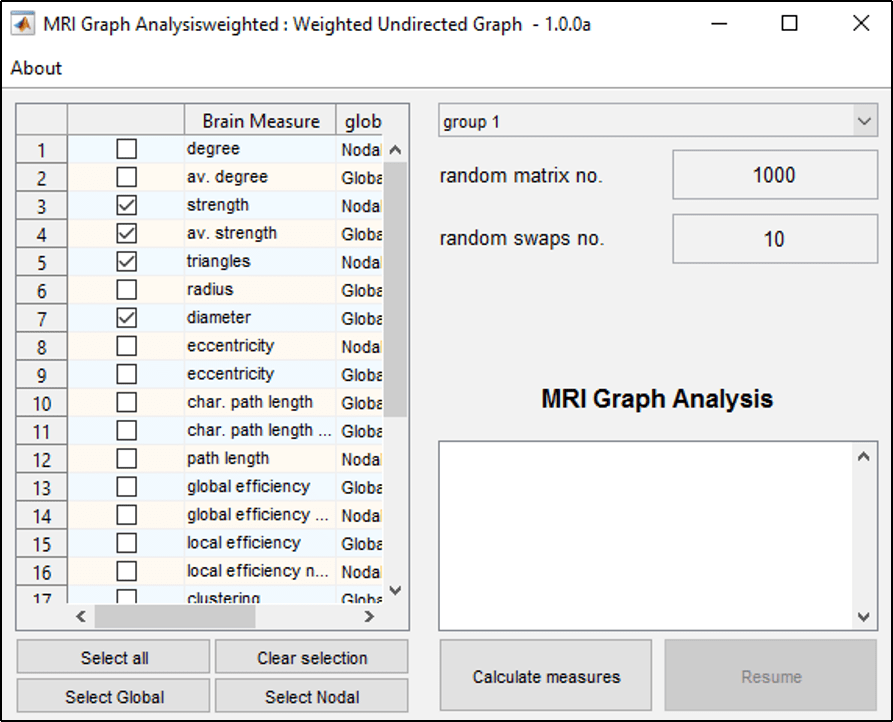Screen dimensions: 893x722
Task: Enable the global efficiency checkbox
Action: (126, 488)
